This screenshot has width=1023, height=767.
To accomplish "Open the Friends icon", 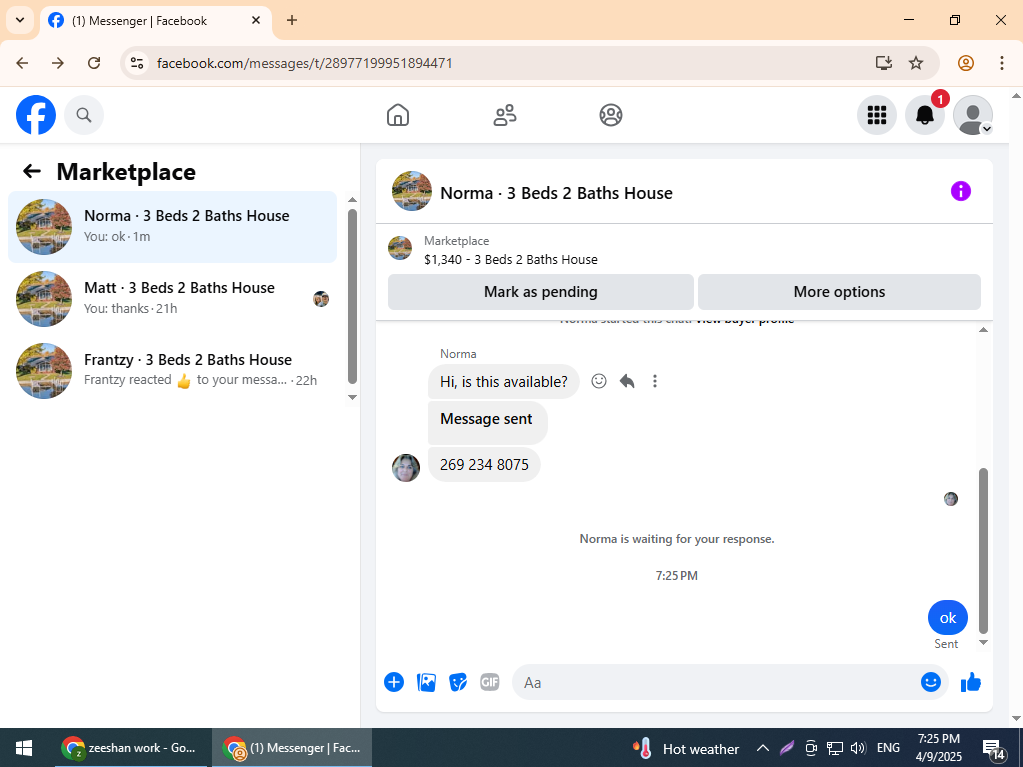I will (x=504, y=115).
